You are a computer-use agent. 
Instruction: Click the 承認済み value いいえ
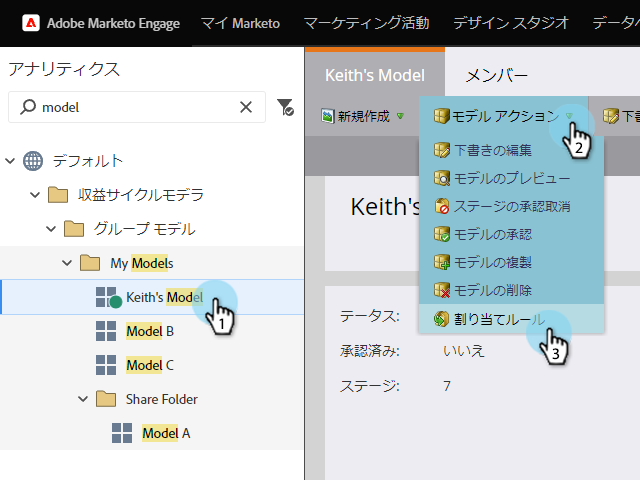coord(464,351)
